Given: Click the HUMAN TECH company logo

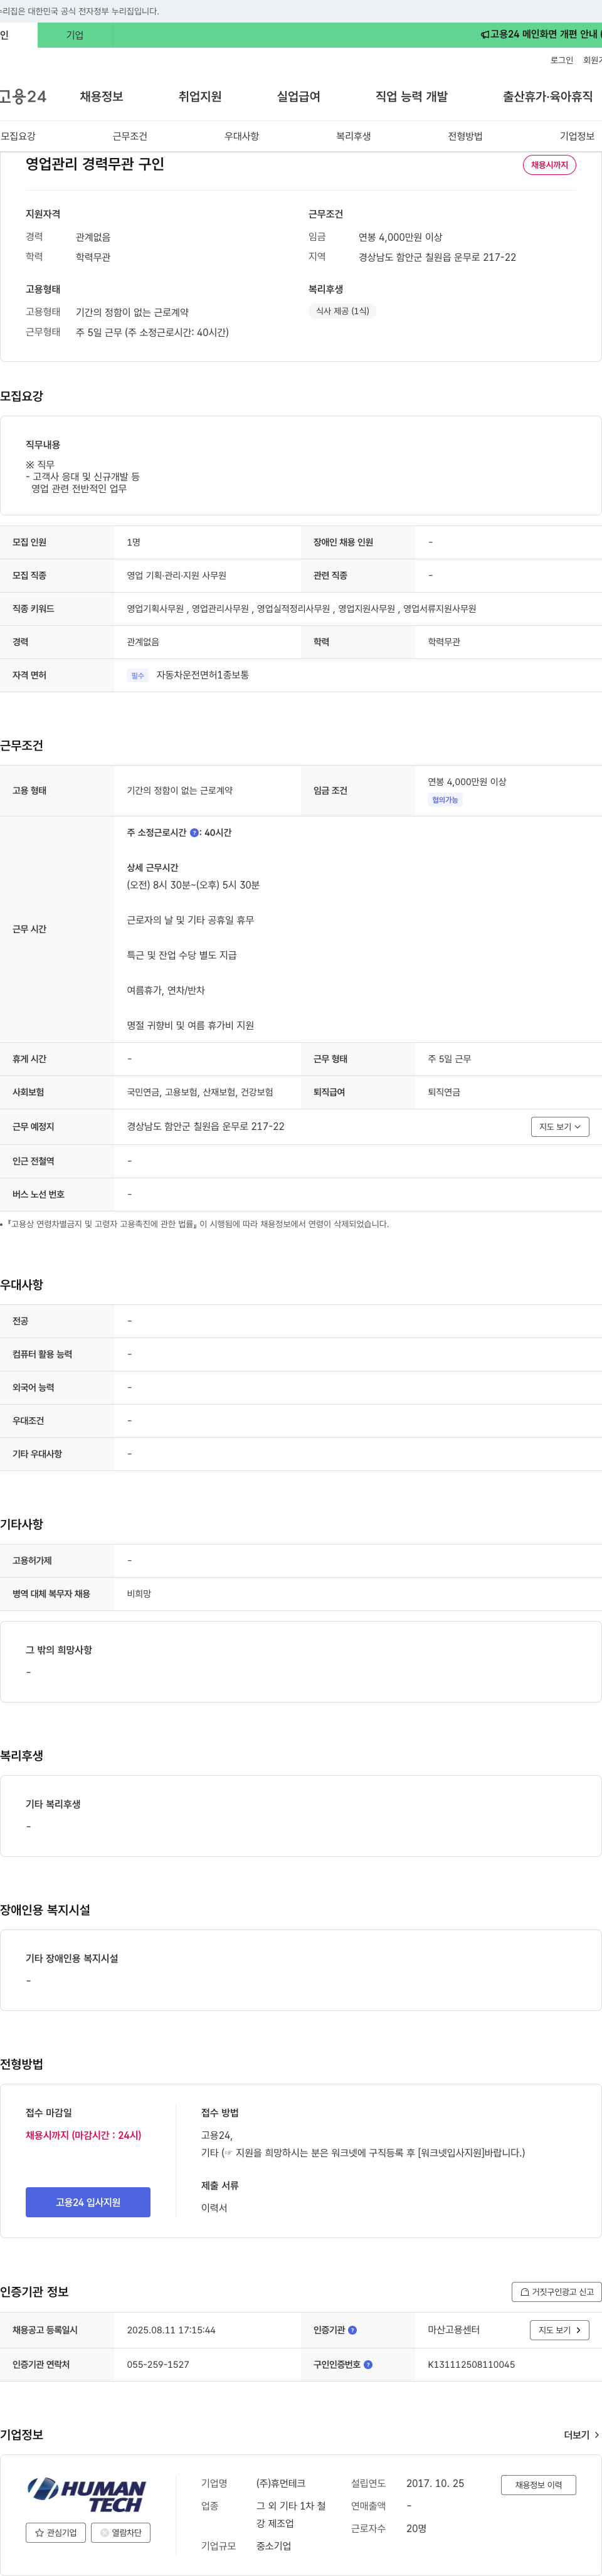Looking at the screenshot, I should coord(87,2494).
